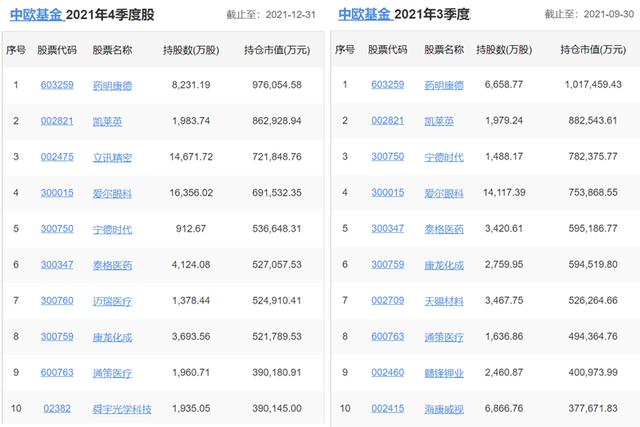The height and width of the screenshot is (427, 640).
Task: Open 通策医疗 link in the 3季度 table
Action: (x=444, y=337)
